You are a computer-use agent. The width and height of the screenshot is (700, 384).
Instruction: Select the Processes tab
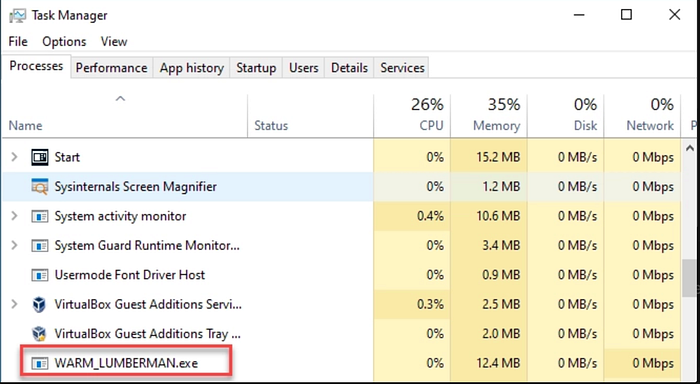point(36,66)
